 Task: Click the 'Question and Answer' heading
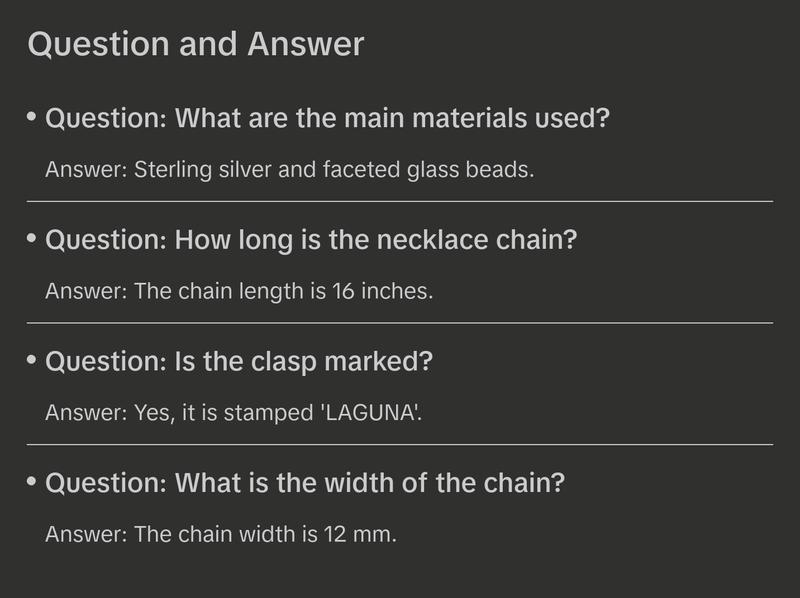(196, 44)
